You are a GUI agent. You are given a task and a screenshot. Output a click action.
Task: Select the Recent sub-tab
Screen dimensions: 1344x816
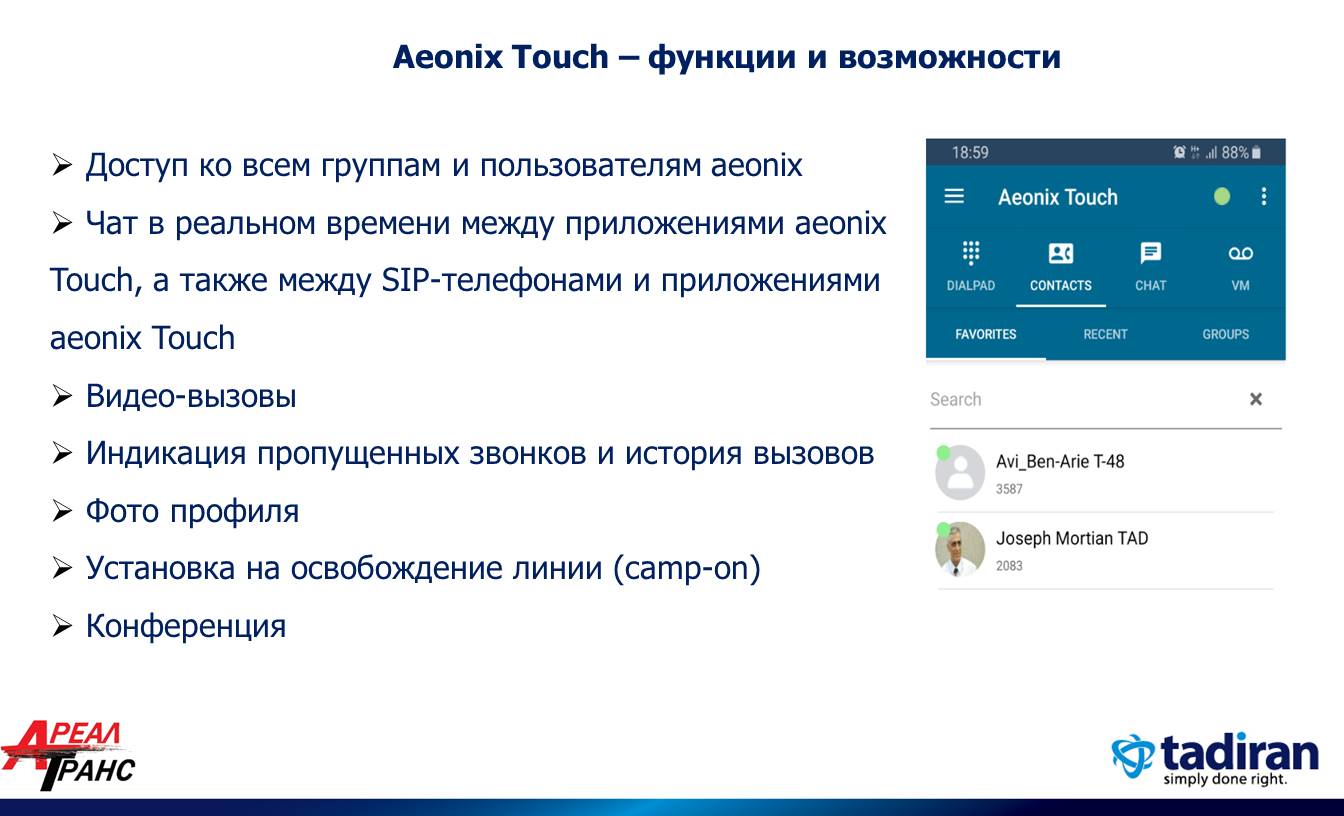1105,334
